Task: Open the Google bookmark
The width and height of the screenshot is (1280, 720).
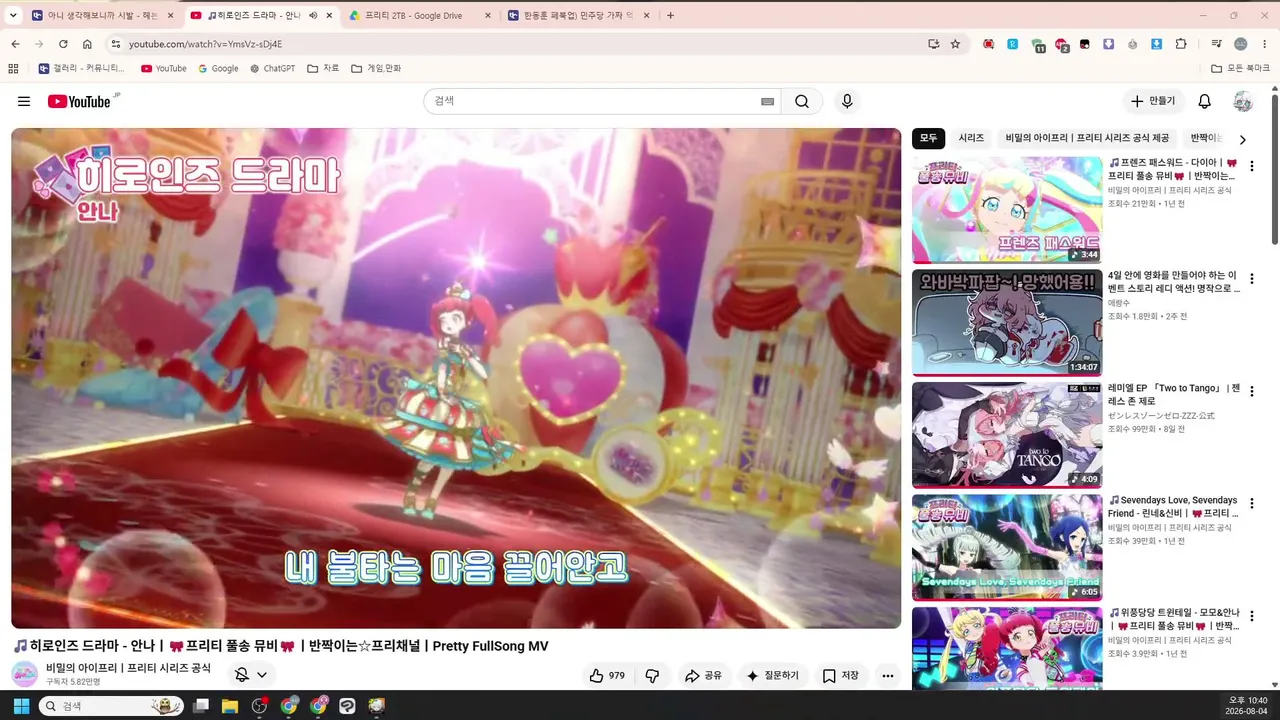Action: 218,69
